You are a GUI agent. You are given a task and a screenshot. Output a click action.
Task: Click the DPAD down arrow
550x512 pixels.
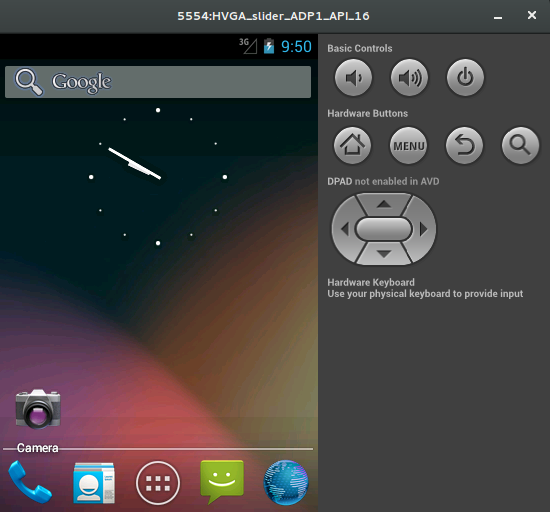pos(384,254)
